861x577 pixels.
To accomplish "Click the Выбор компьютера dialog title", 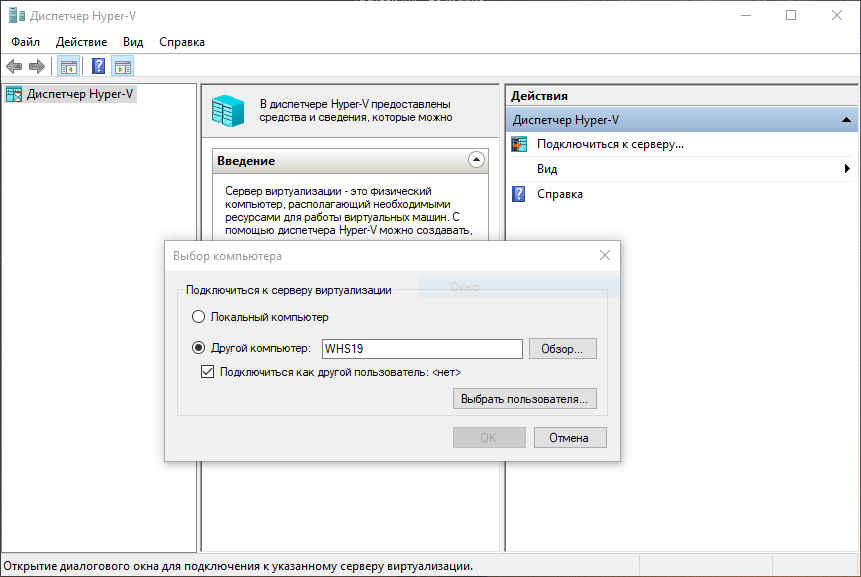I will [x=227, y=256].
